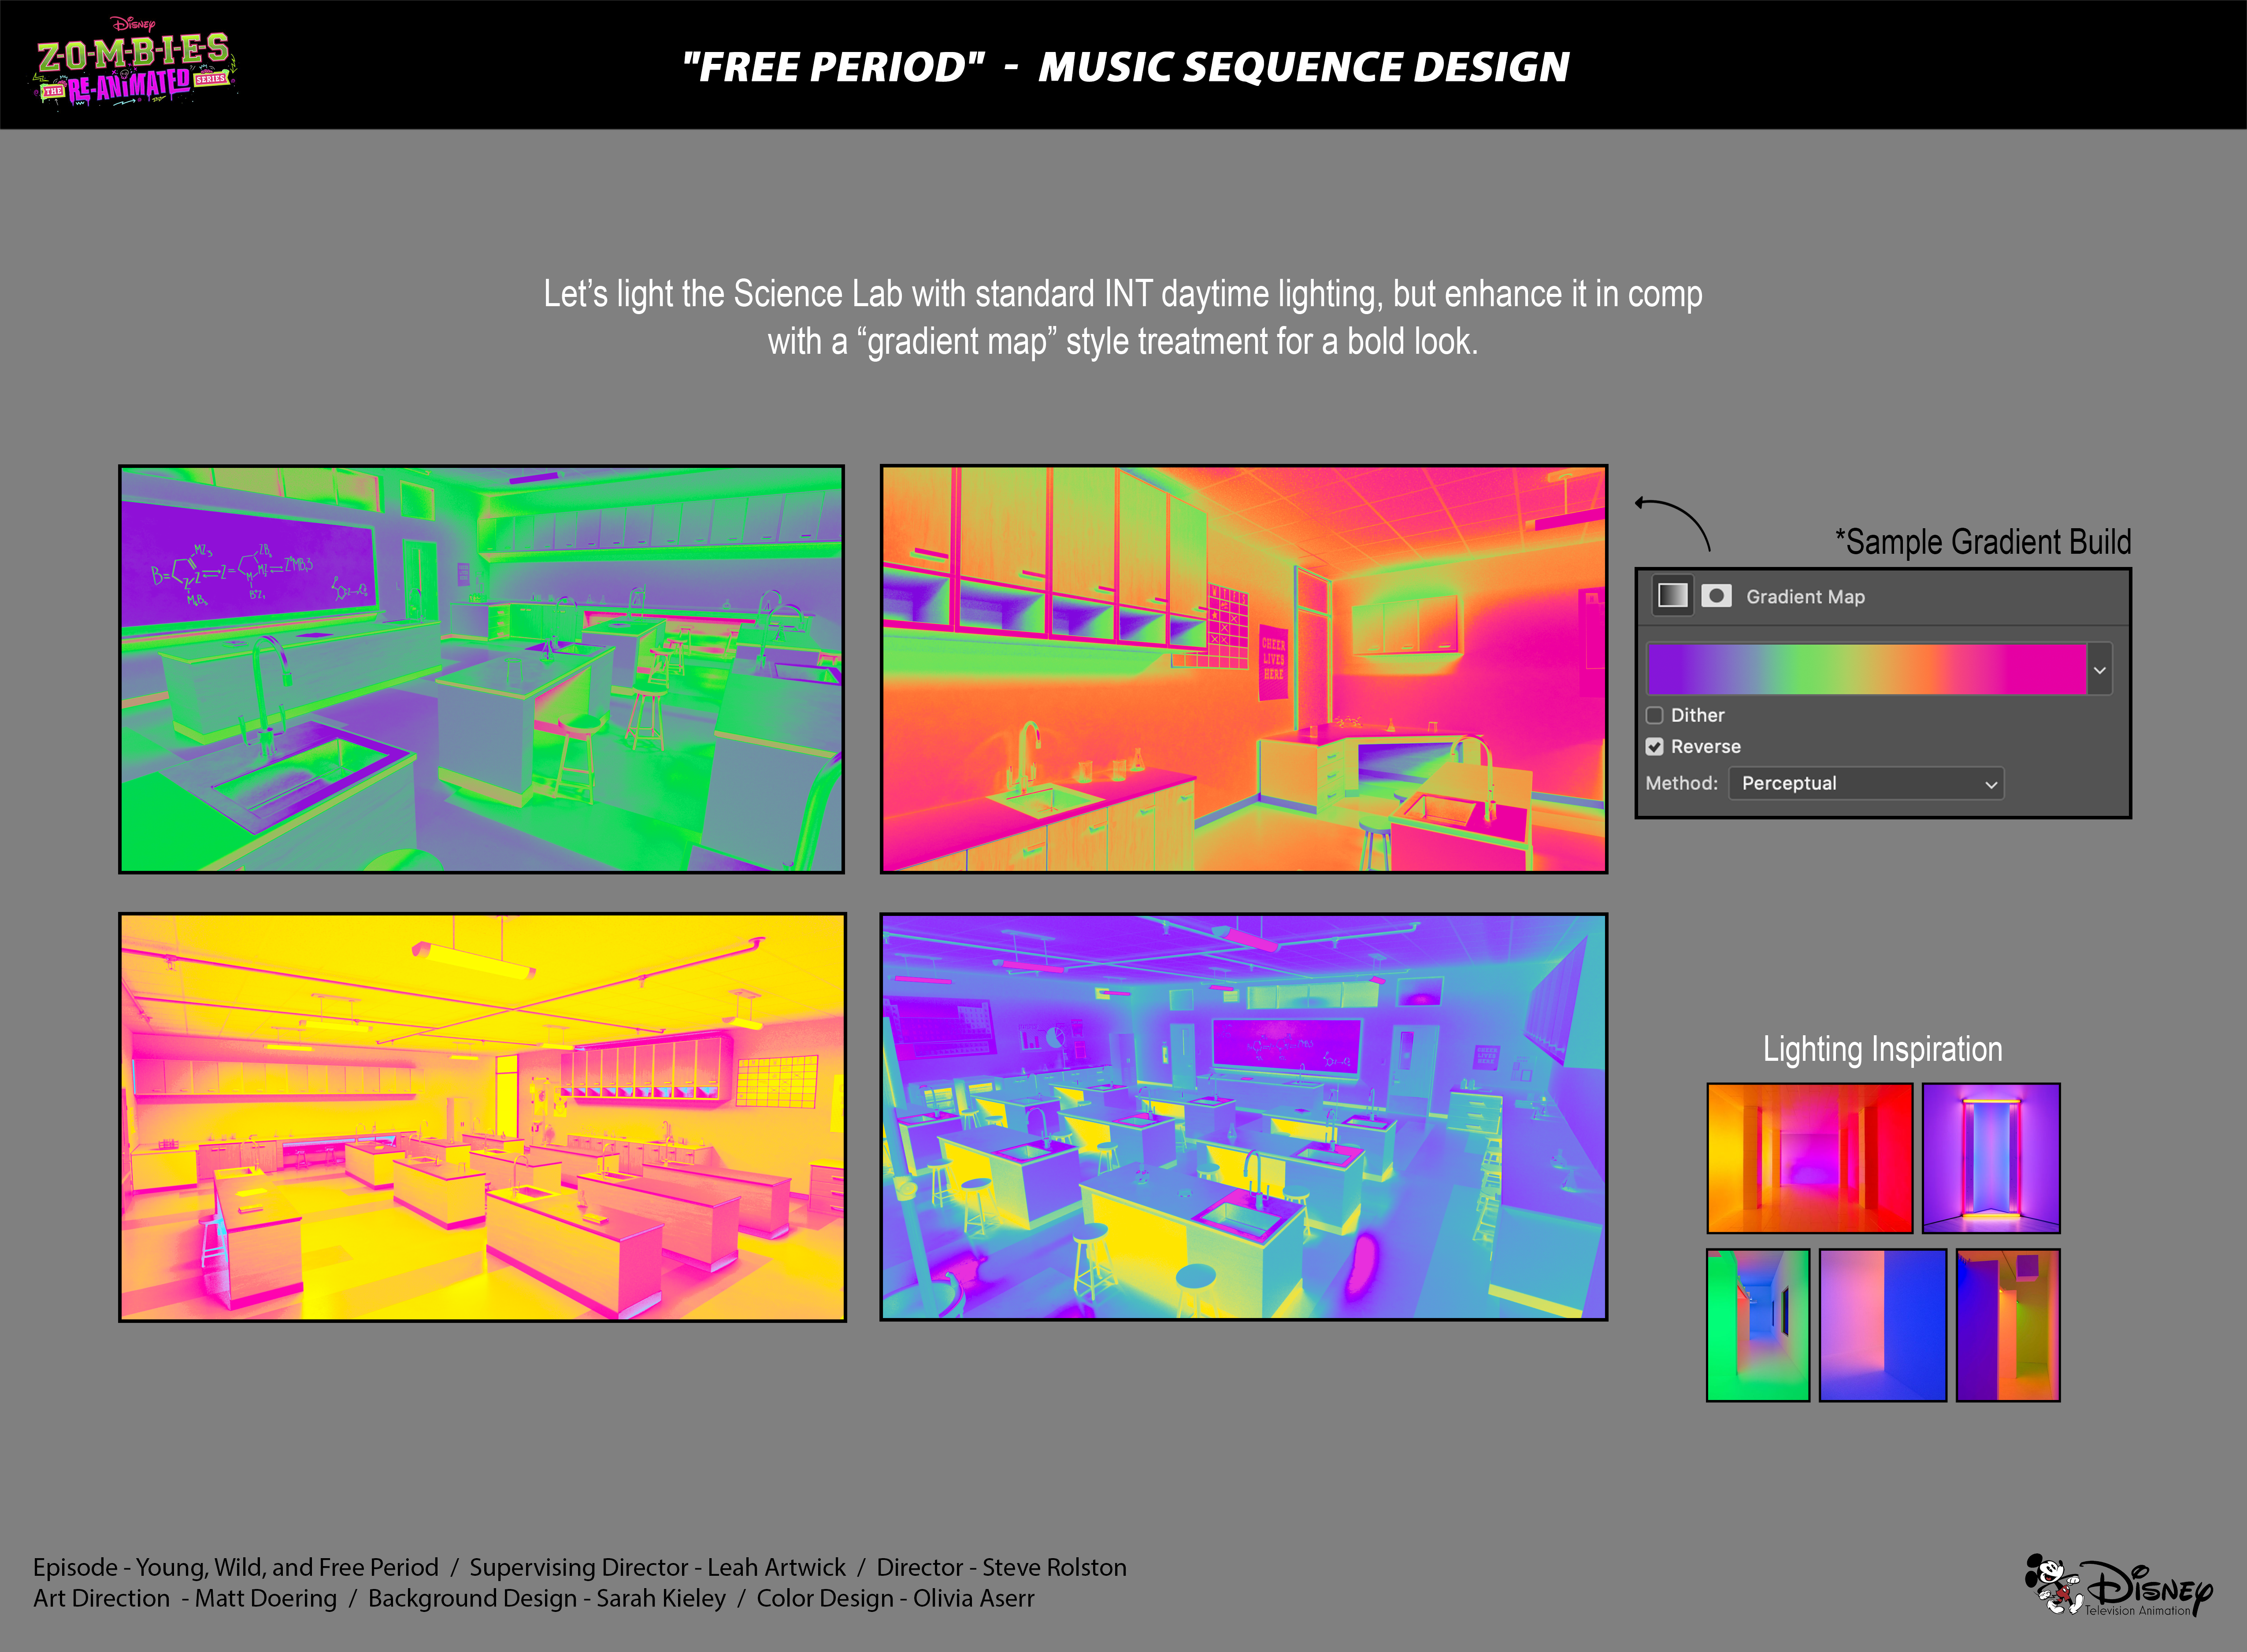The width and height of the screenshot is (2247, 1652).
Task: Click the Gradient Map panel title
Action: pyautogui.click(x=1805, y=597)
